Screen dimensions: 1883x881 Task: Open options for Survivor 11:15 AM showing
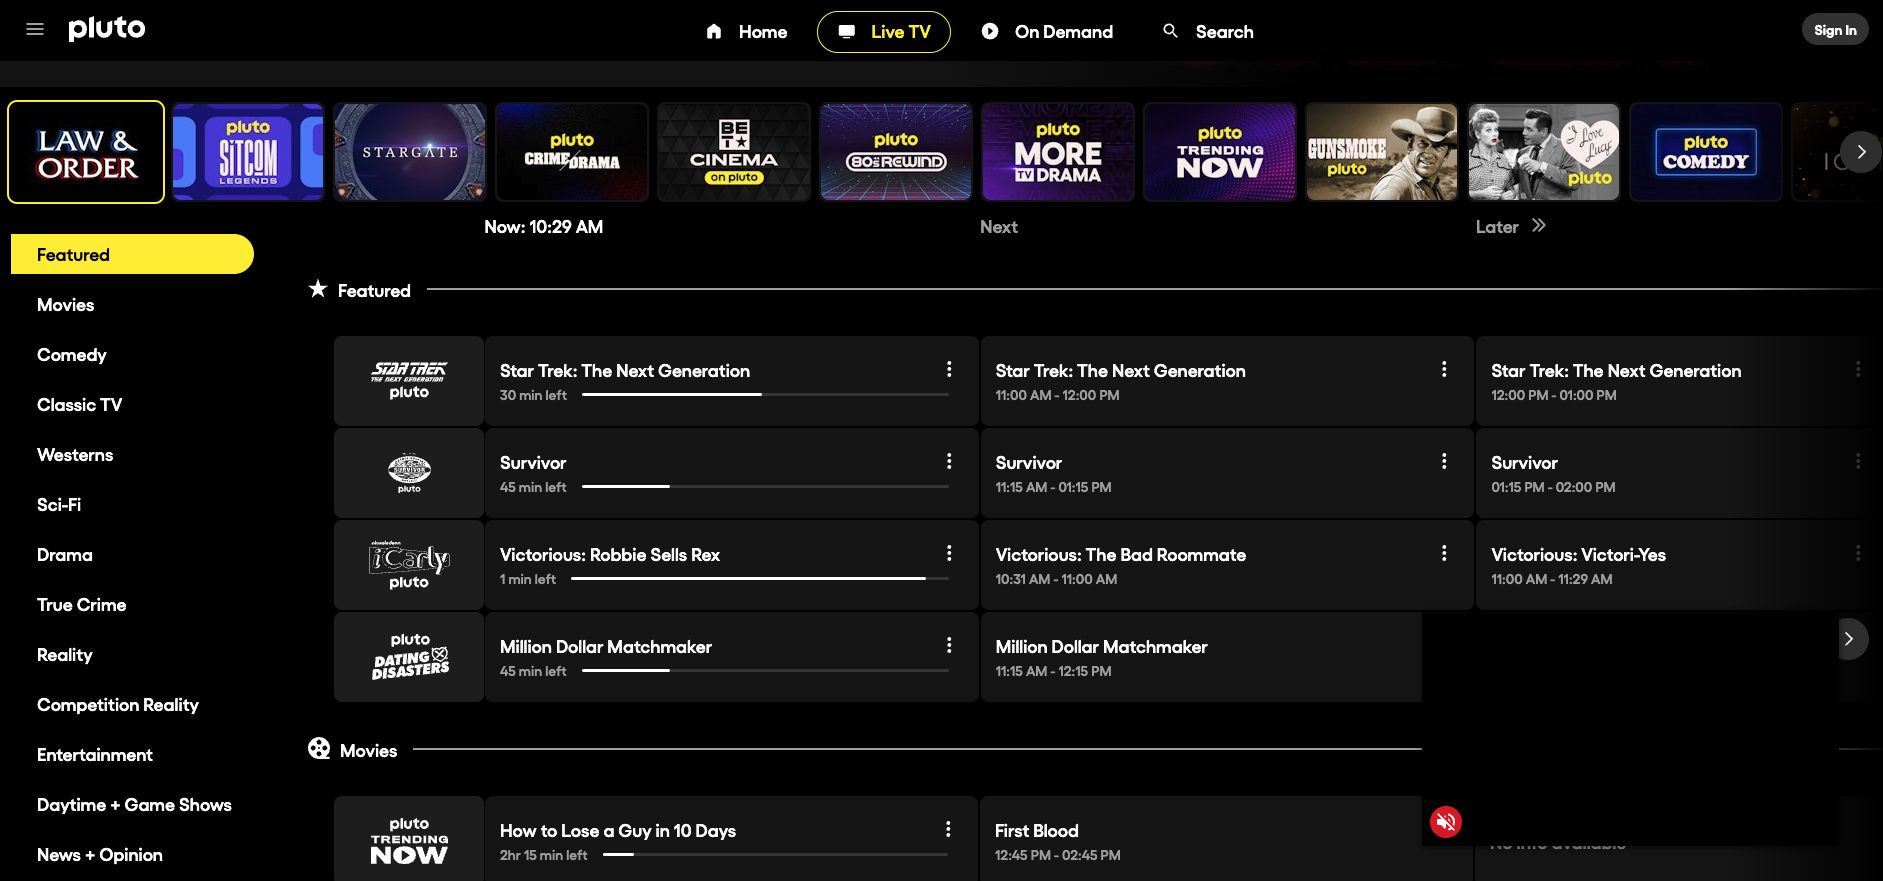tap(1444, 461)
